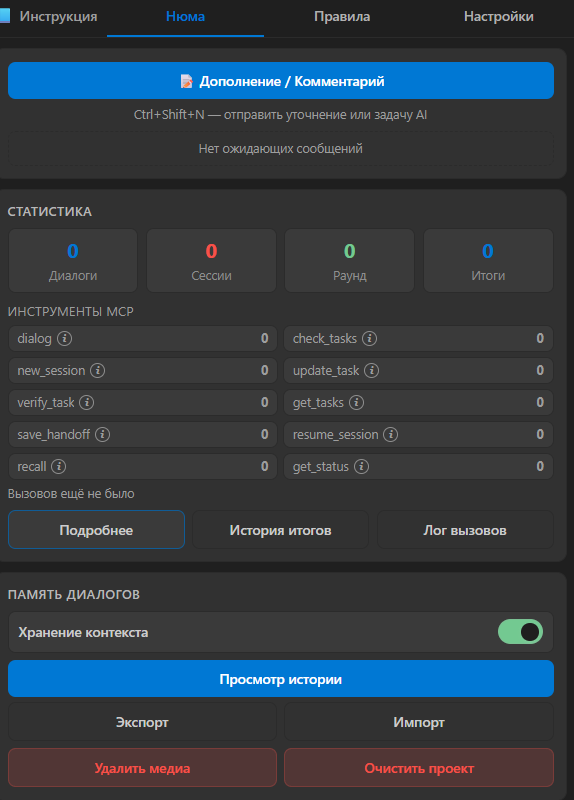Click the Дополнение / Комментарий button
The height and width of the screenshot is (800, 574).
(281, 81)
